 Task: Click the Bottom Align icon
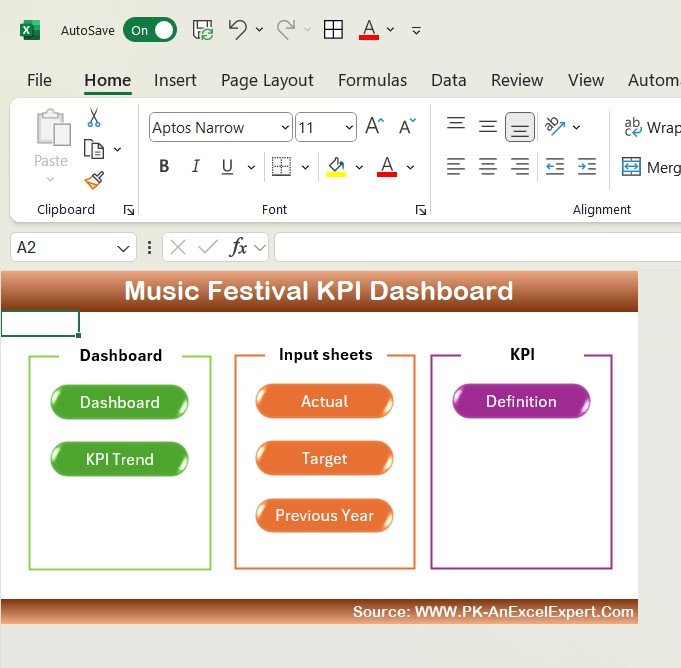point(520,127)
